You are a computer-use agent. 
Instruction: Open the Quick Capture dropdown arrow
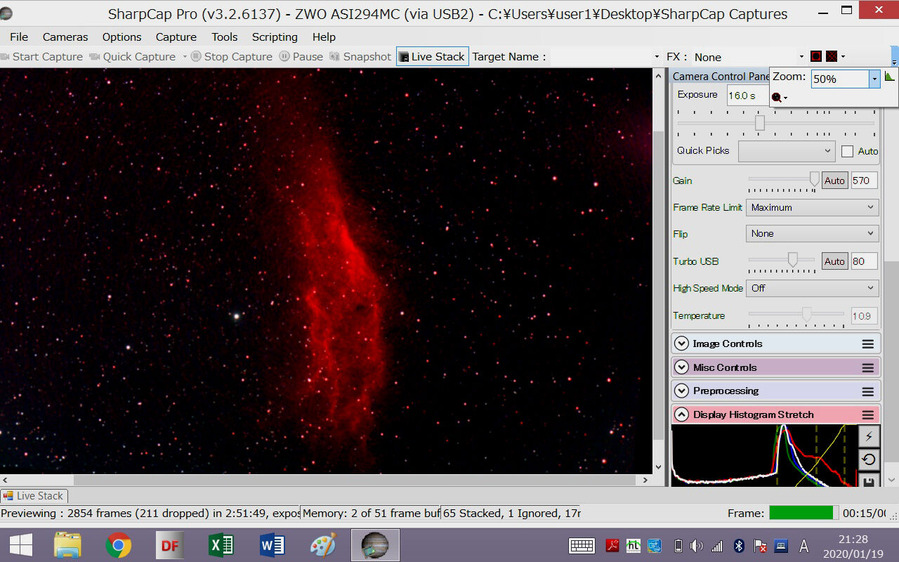185,57
